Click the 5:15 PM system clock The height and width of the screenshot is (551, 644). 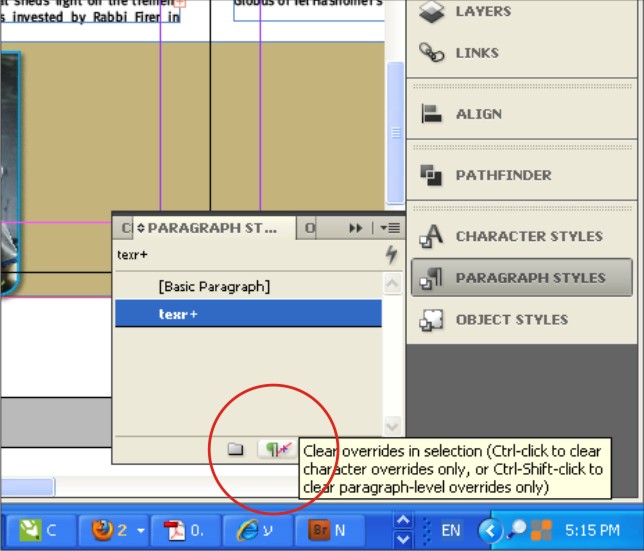(x=592, y=530)
